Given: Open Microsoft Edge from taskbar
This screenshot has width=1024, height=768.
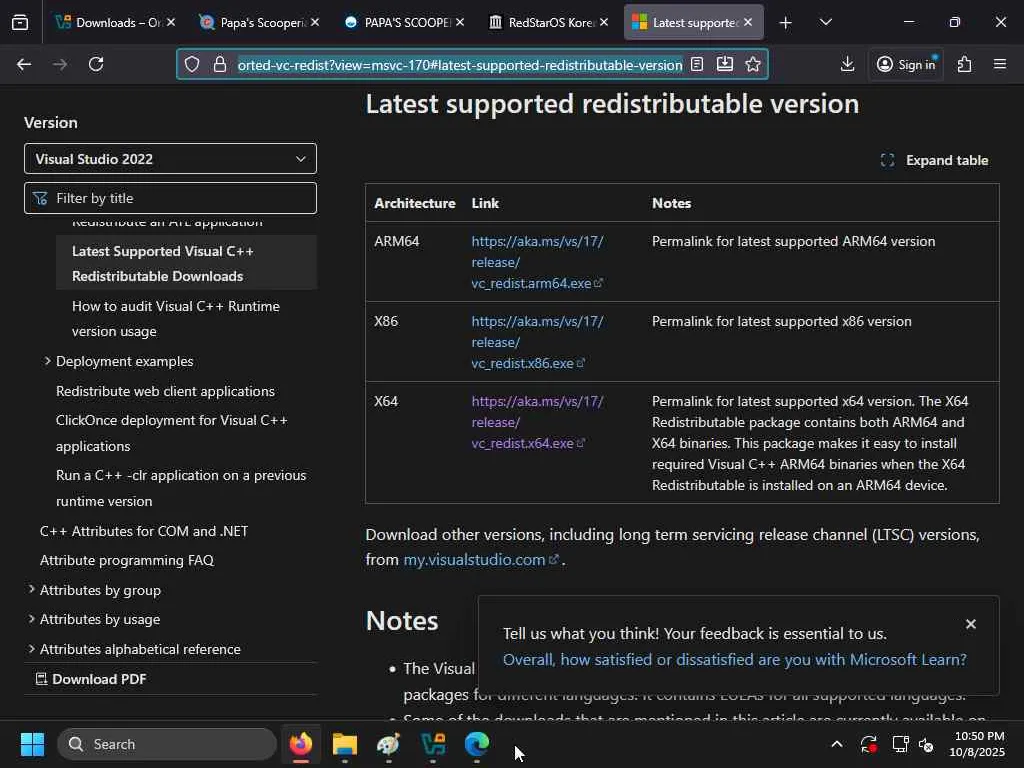Looking at the screenshot, I should 477,744.
